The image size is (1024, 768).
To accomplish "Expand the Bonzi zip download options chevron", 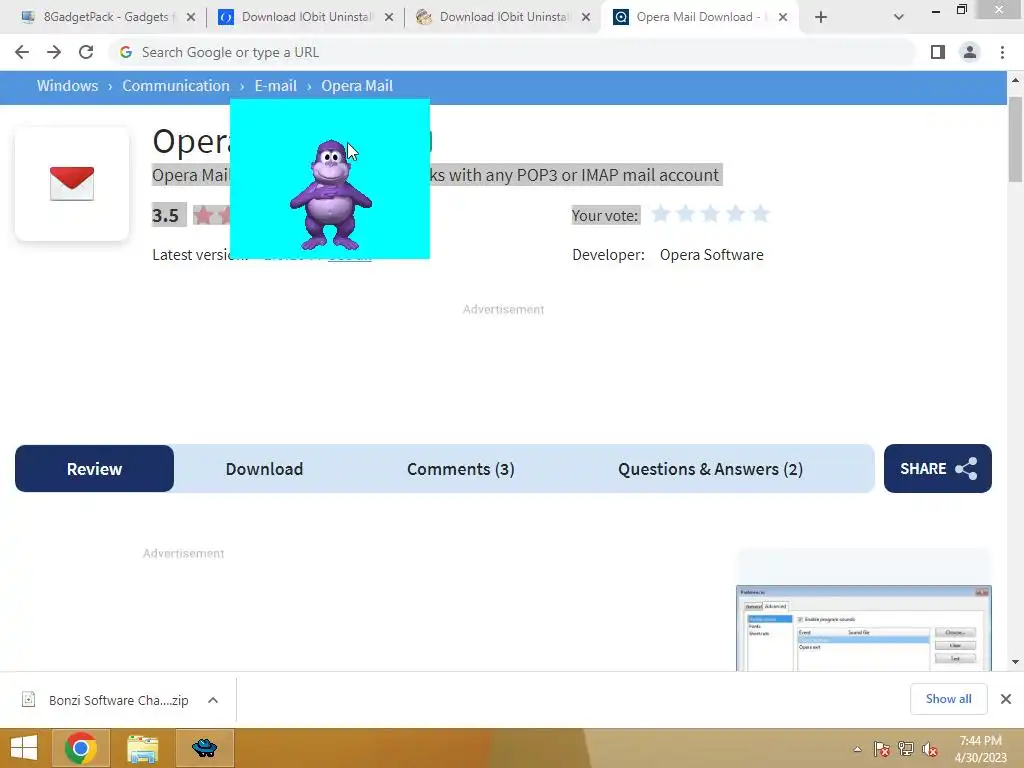I will 213,700.
